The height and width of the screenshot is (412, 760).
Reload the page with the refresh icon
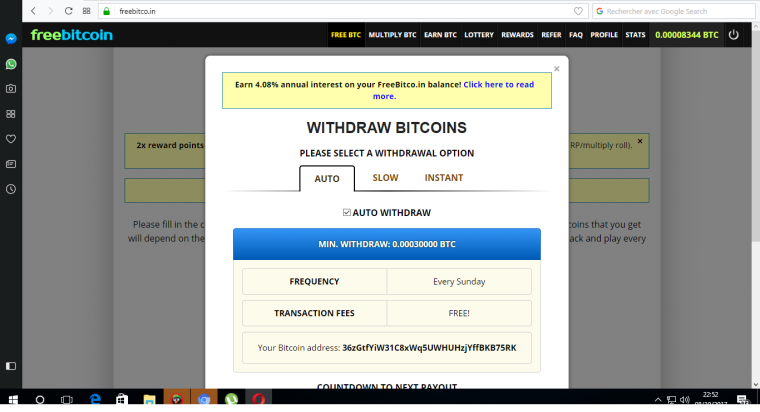coord(68,11)
